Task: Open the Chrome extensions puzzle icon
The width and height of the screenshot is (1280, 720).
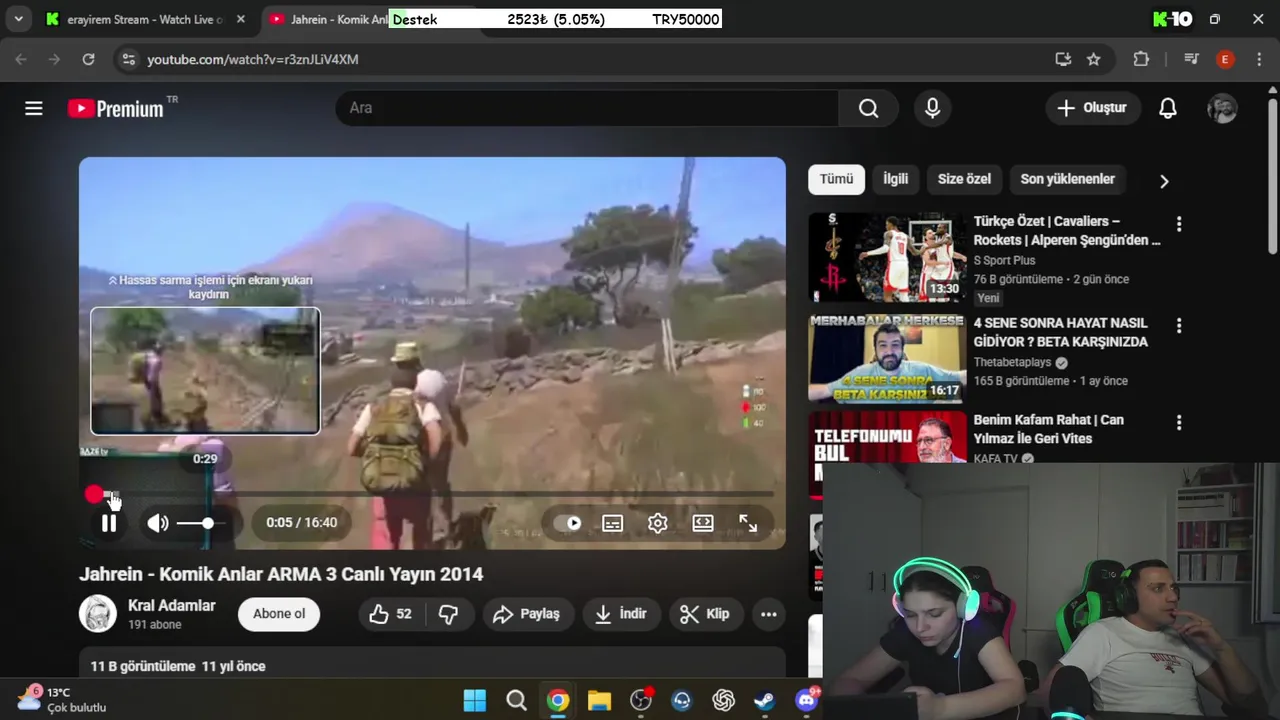Action: (1141, 59)
